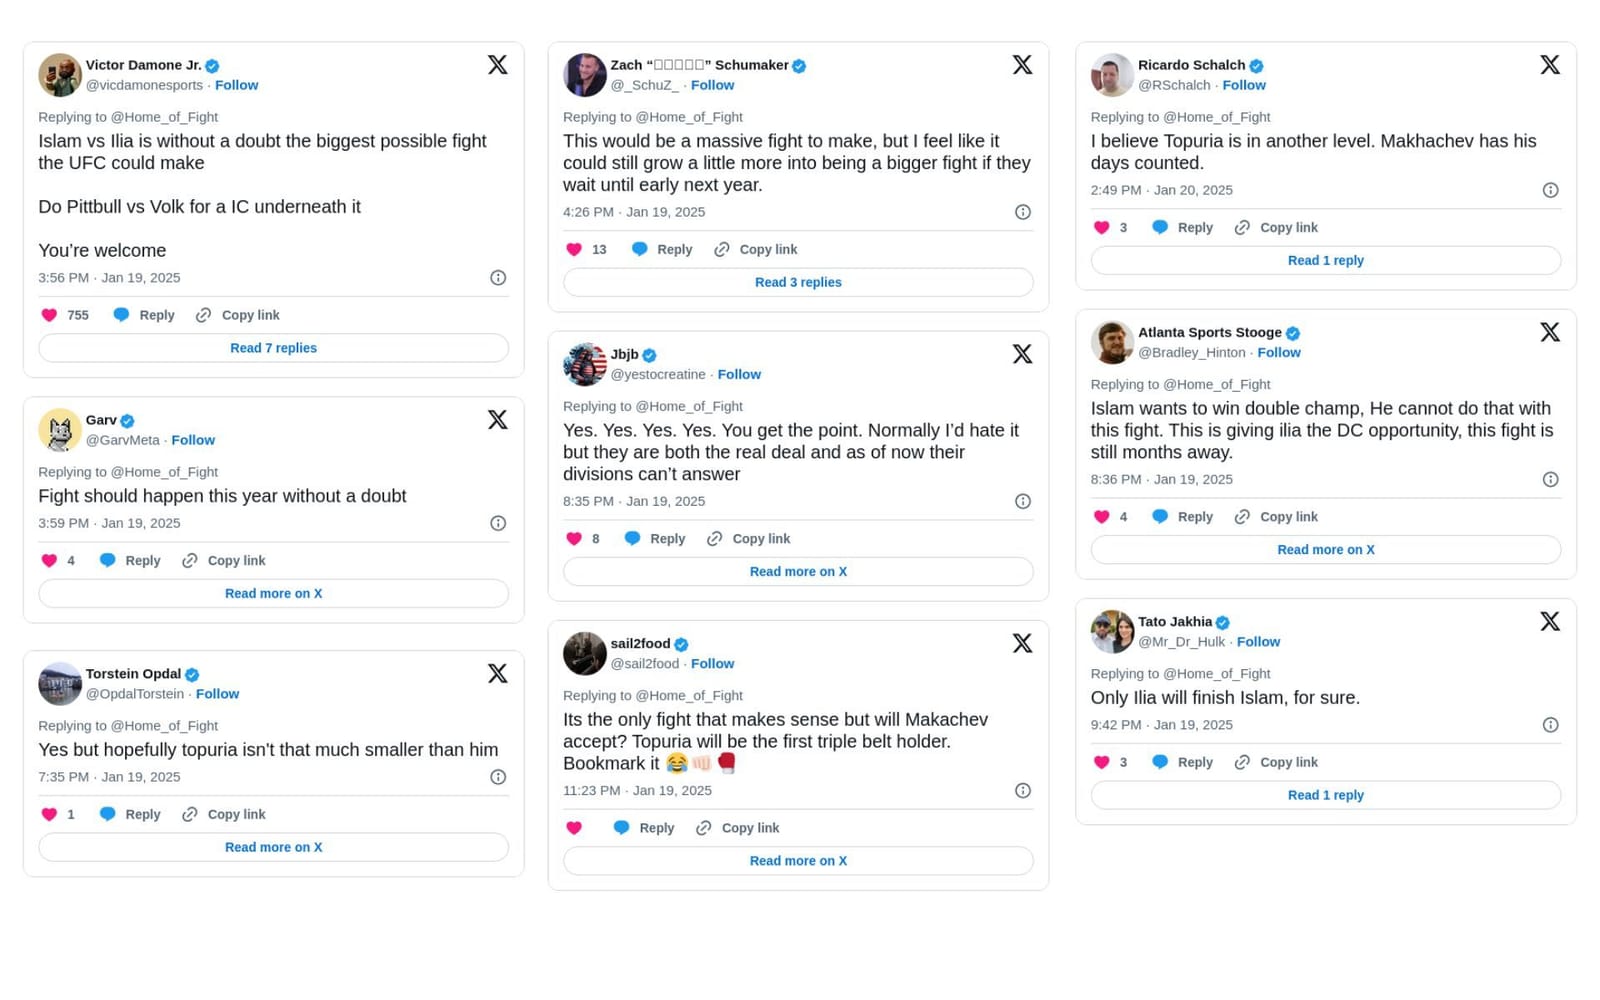Open 'Read more on X' under Garv's tweet
1600x1000 pixels.
(x=273, y=594)
